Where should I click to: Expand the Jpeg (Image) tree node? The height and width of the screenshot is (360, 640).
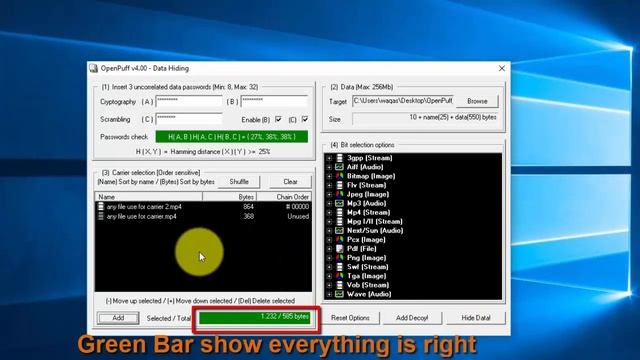coord(329,194)
